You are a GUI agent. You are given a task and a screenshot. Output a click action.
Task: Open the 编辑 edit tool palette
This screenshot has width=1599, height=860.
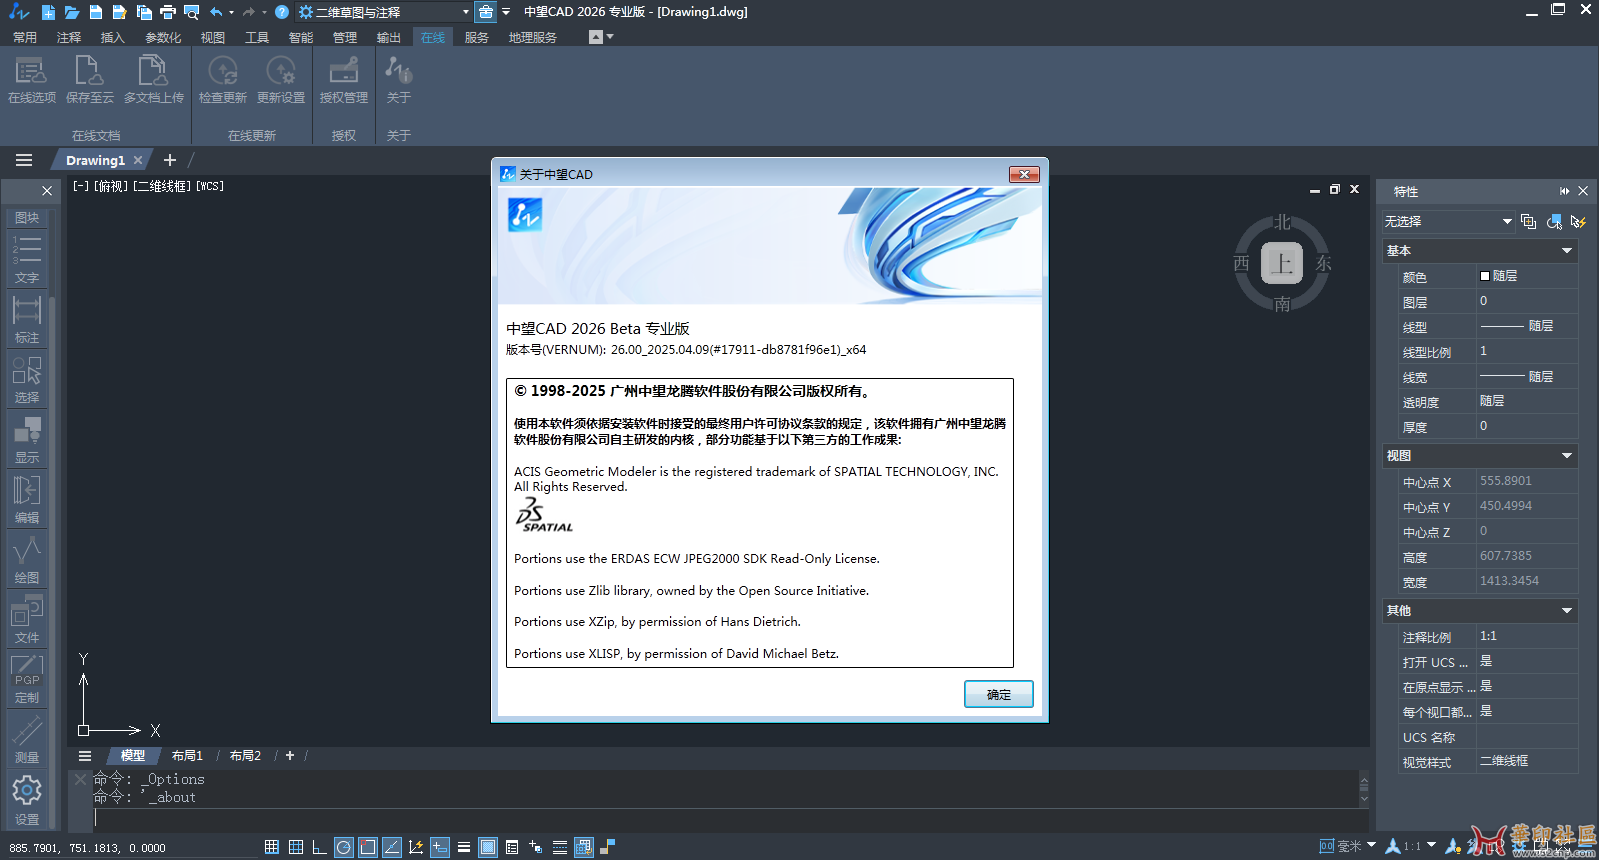tap(27, 499)
